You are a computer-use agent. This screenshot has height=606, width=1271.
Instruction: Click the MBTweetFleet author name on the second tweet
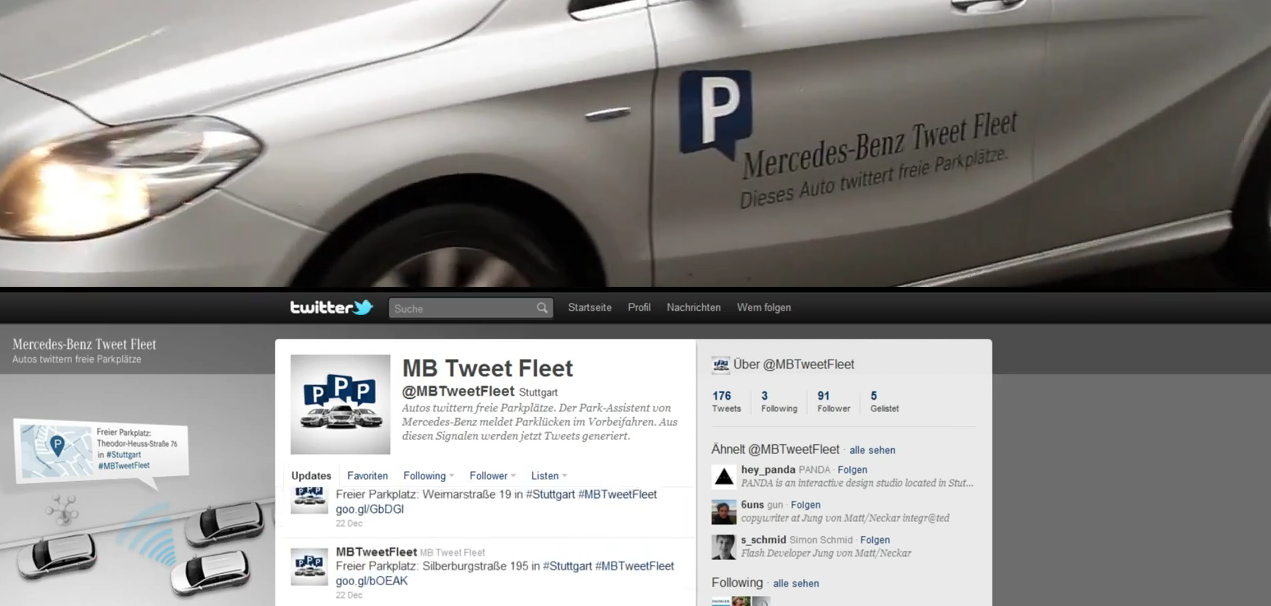click(x=376, y=552)
